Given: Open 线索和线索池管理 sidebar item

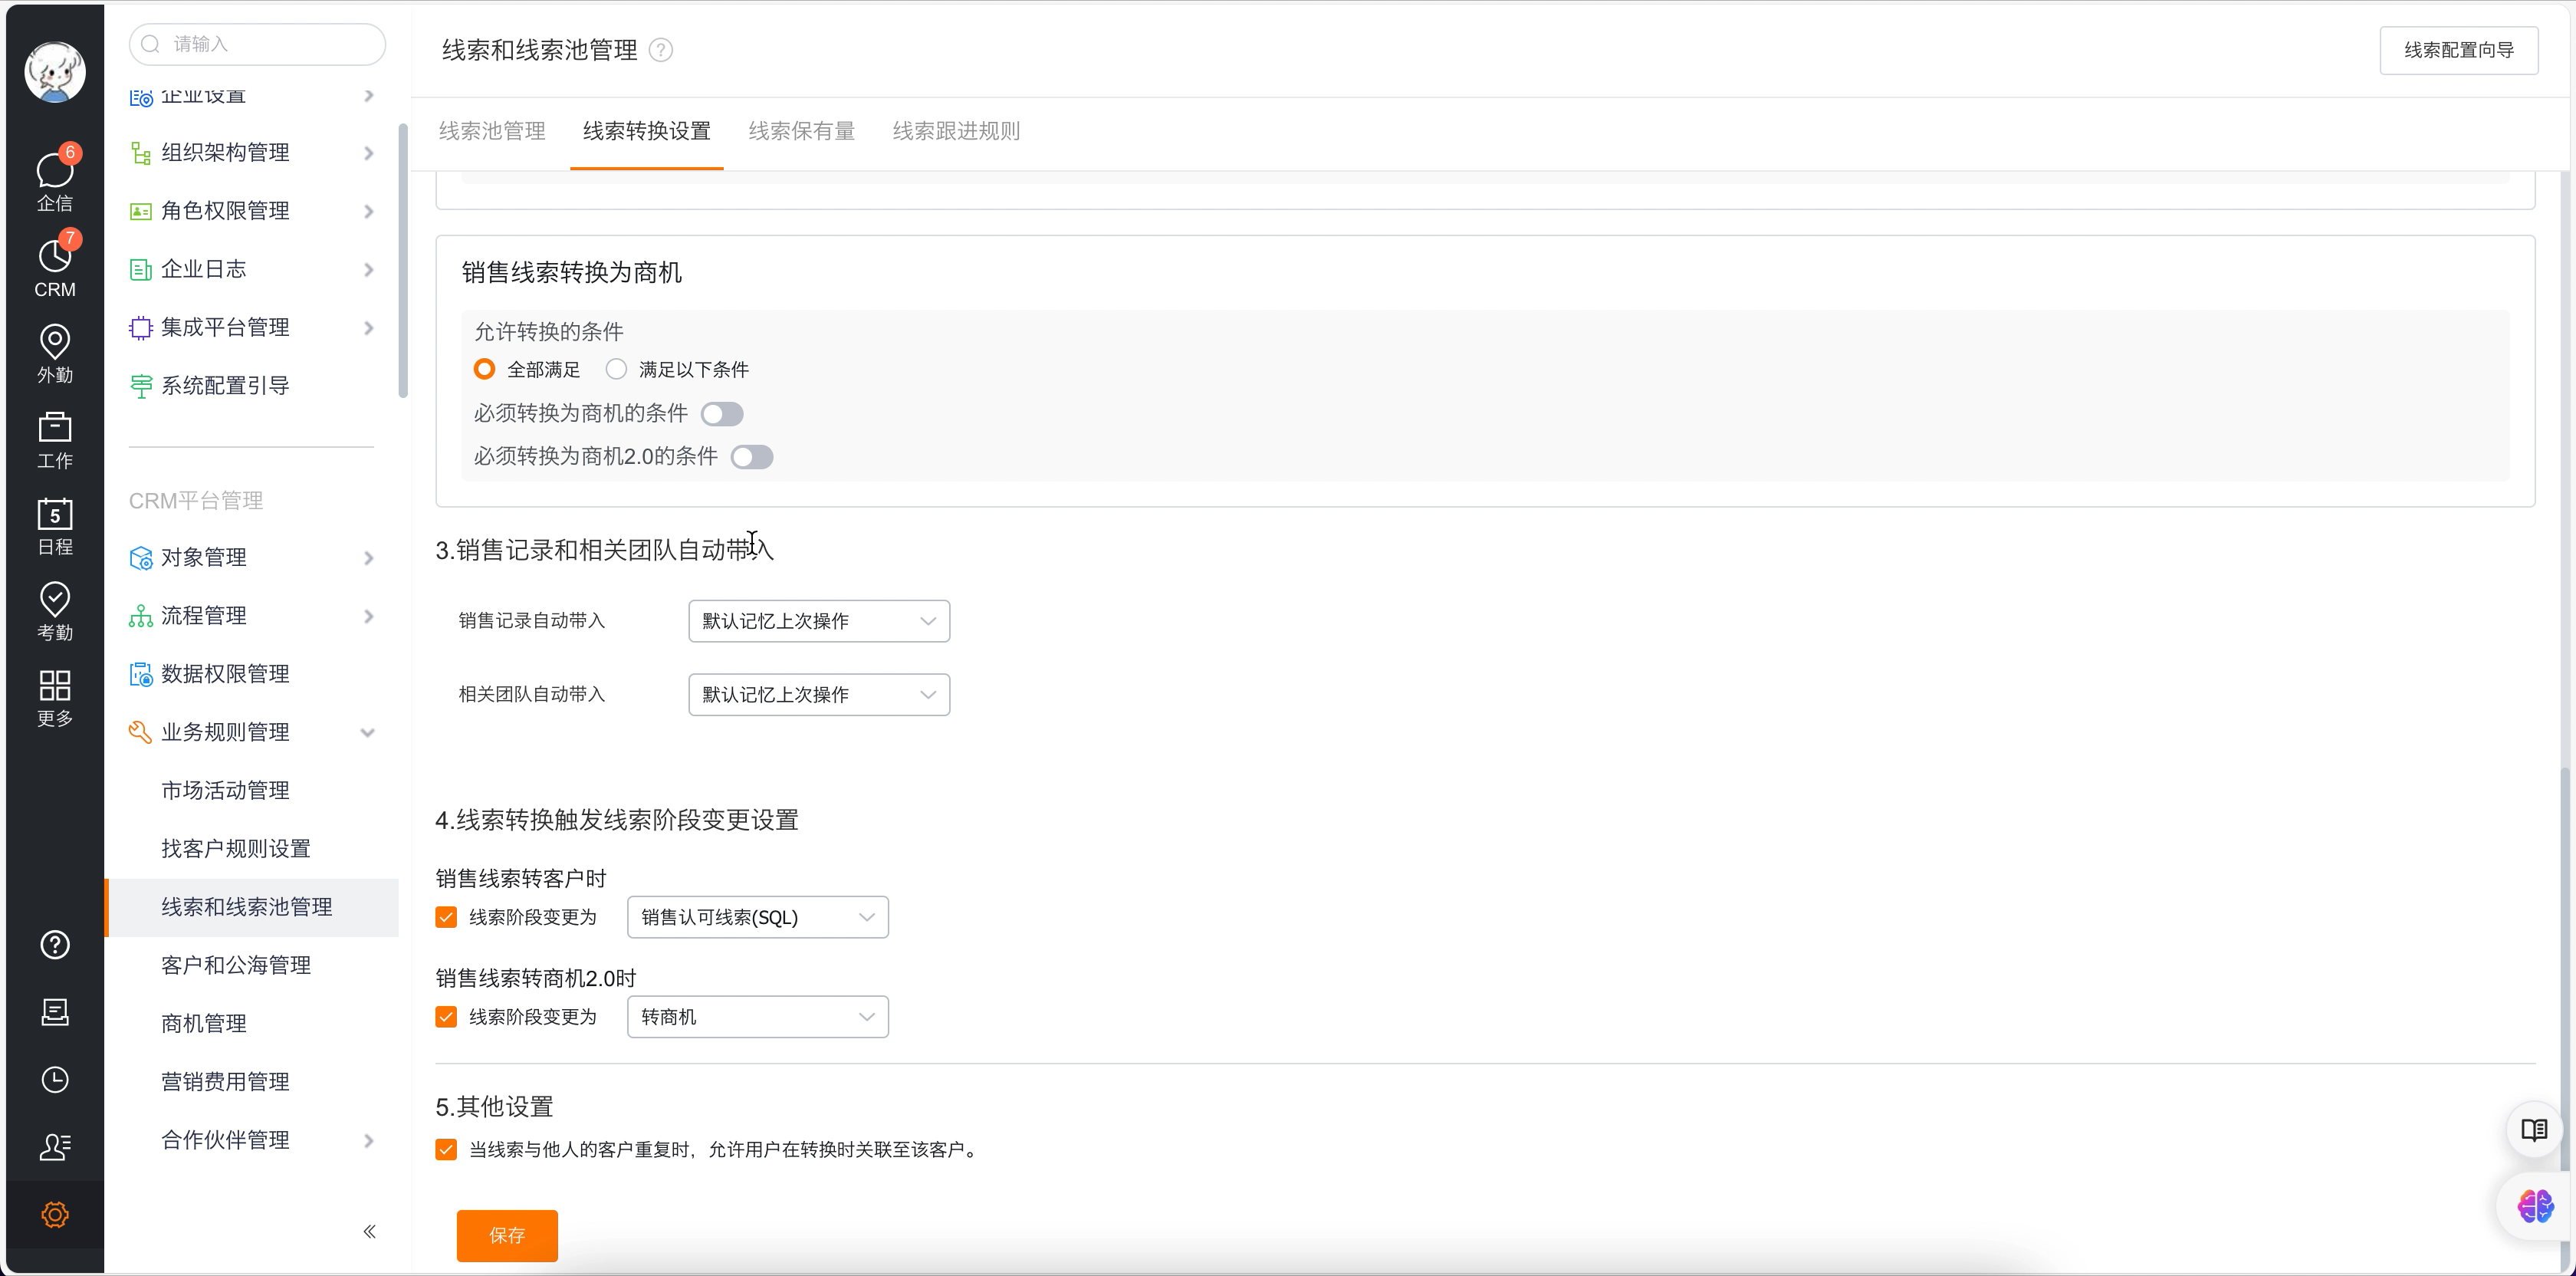Looking at the screenshot, I should [x=251, y=907].
